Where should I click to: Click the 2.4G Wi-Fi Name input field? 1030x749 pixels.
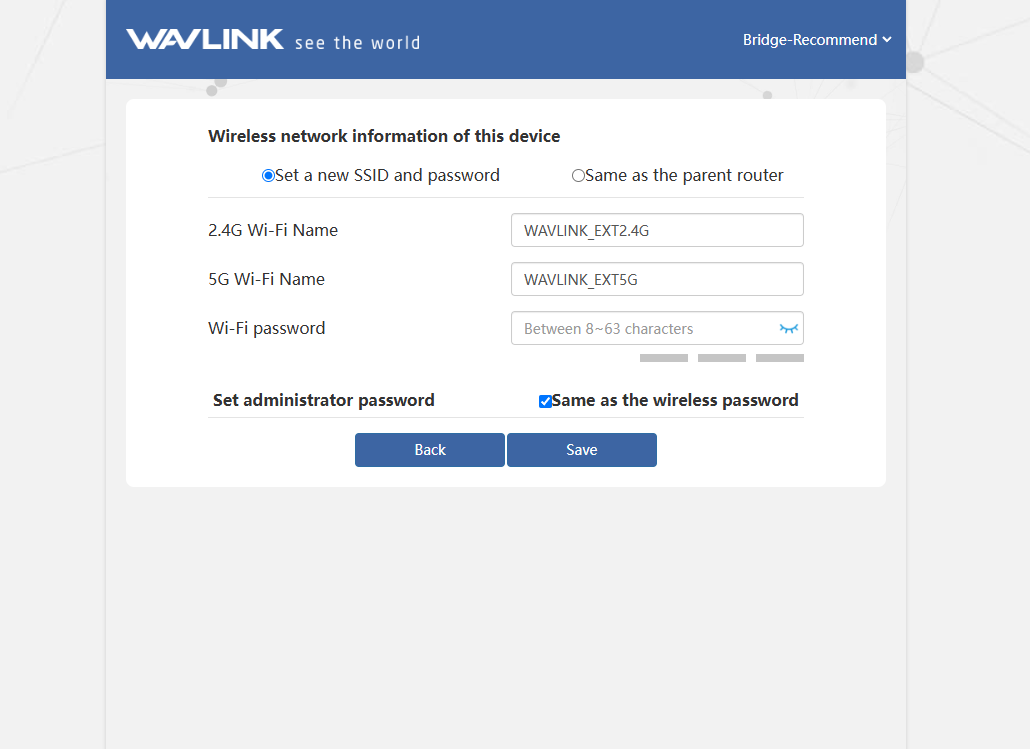pos(656,230)
